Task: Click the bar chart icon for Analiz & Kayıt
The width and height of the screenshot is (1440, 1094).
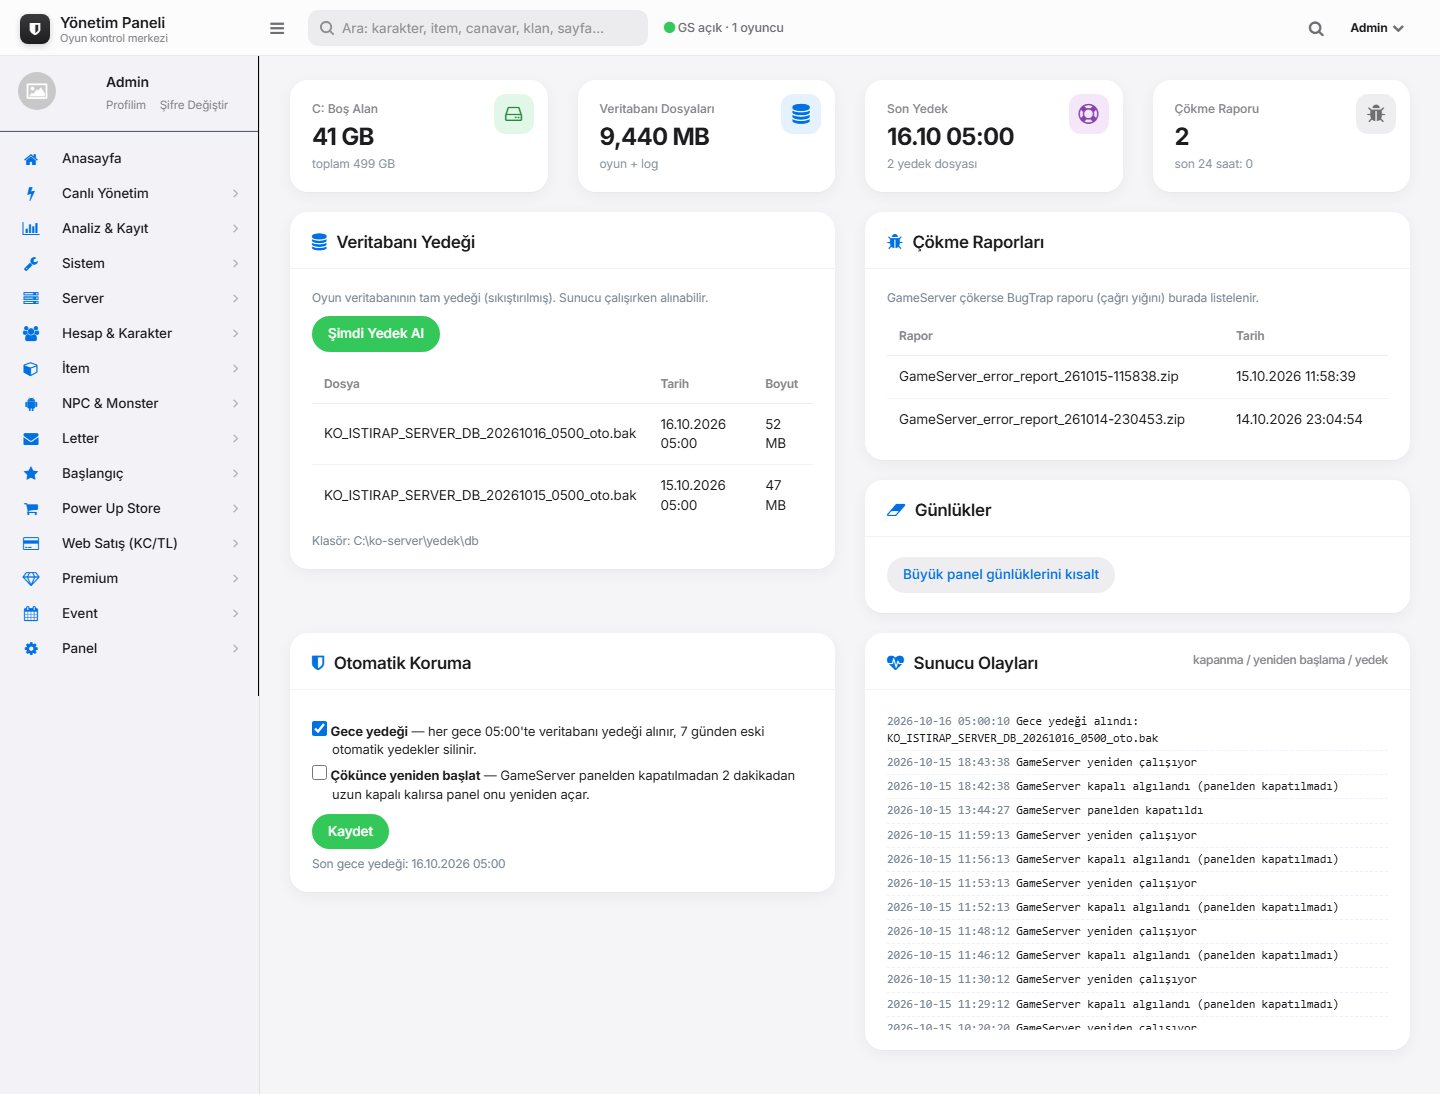Action: point(31,229)
